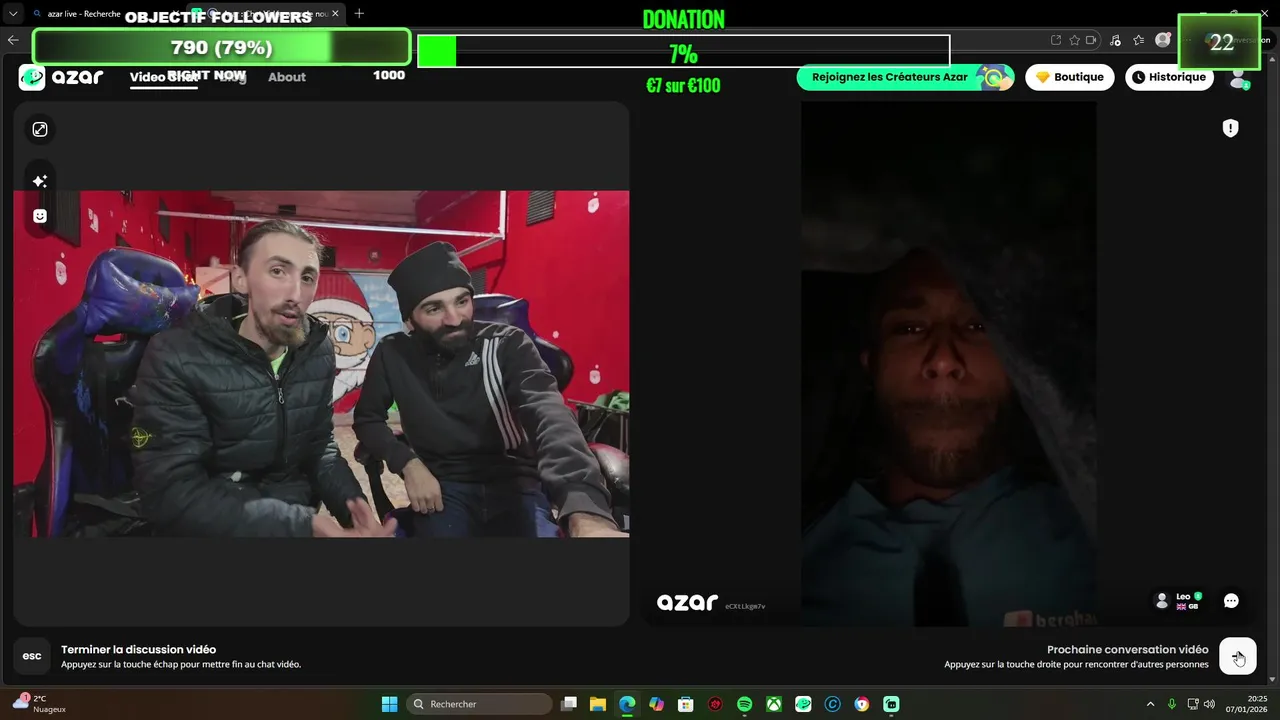Go back with browser back arrow

(x=13, y=40)
